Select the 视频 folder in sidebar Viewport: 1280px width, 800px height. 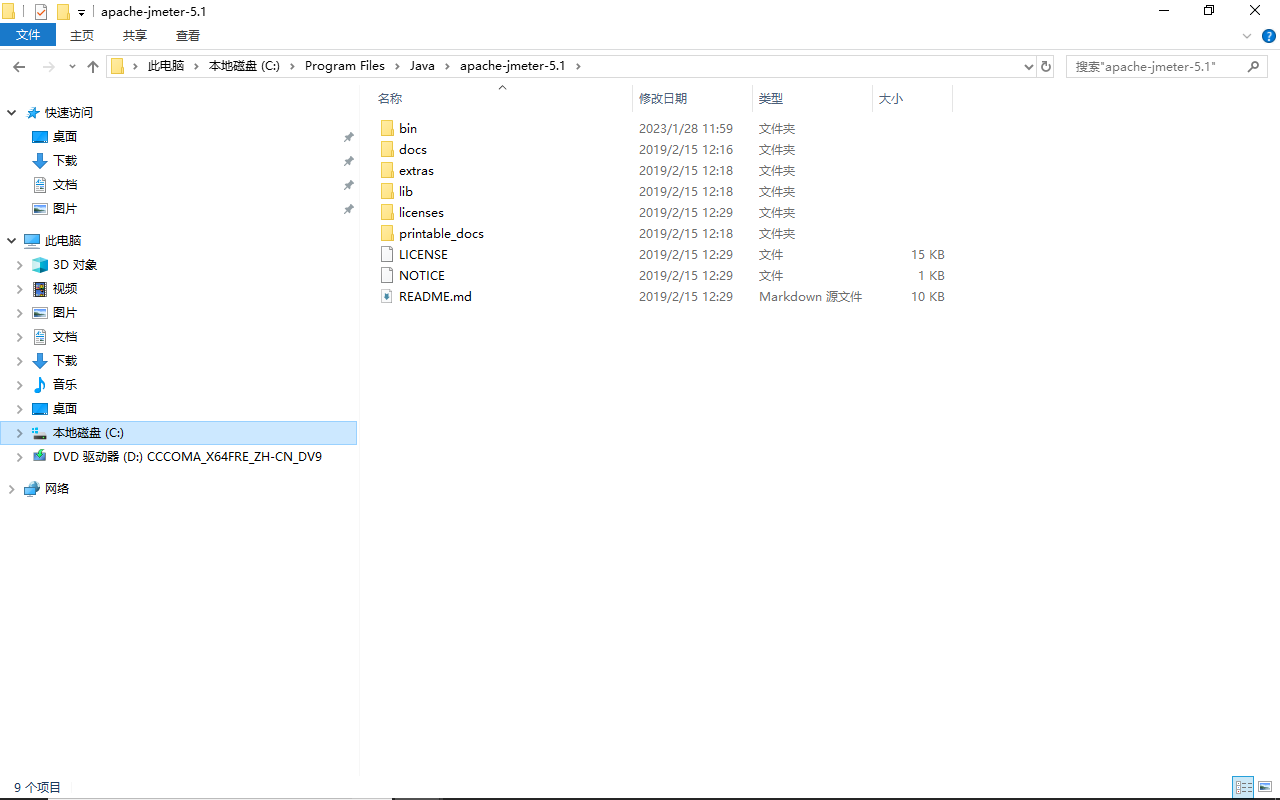pyautogui.click(x=65, y=289)
